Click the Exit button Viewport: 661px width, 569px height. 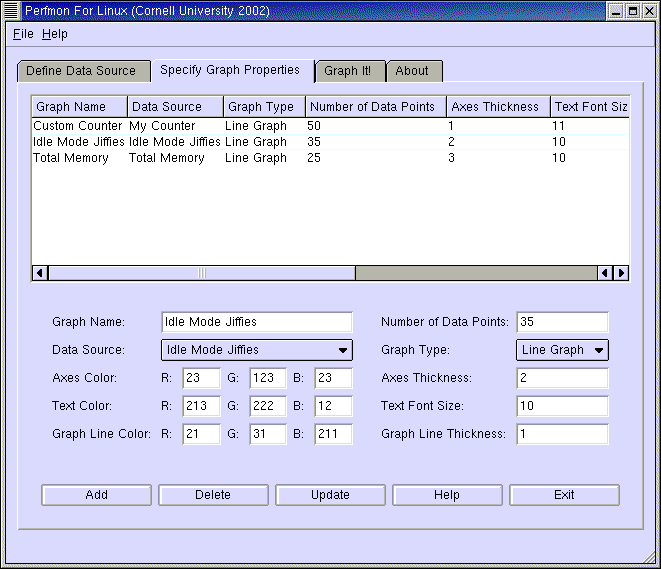tap(564, 495)
